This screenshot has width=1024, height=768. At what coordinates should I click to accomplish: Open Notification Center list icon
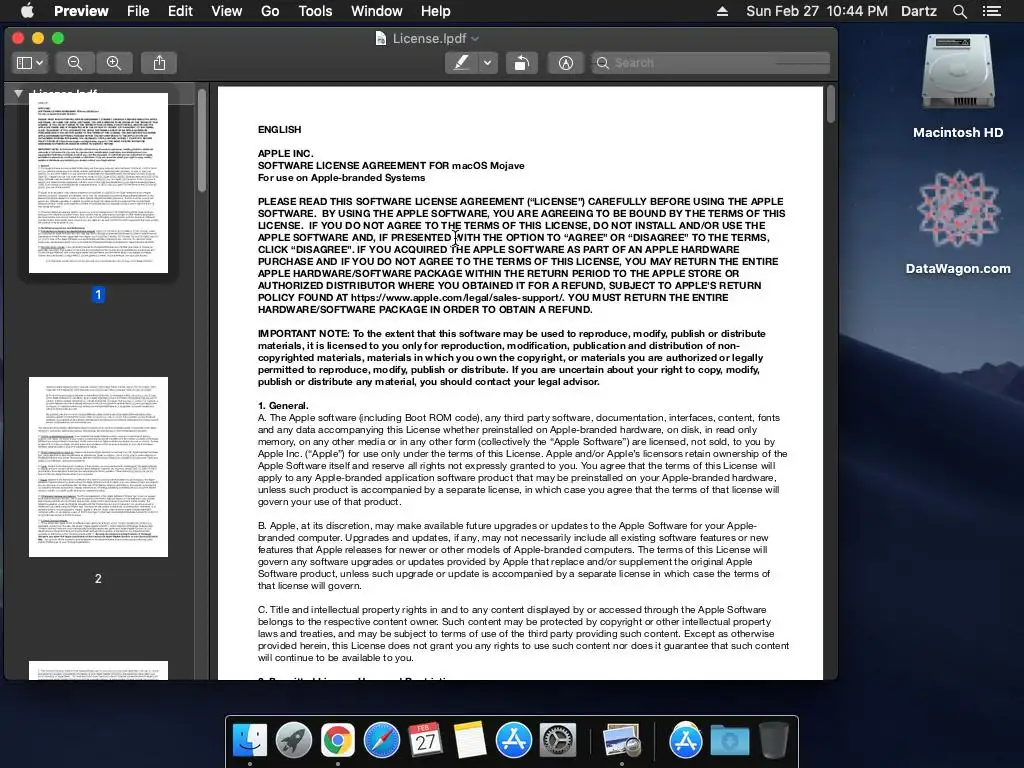(992, 11)
